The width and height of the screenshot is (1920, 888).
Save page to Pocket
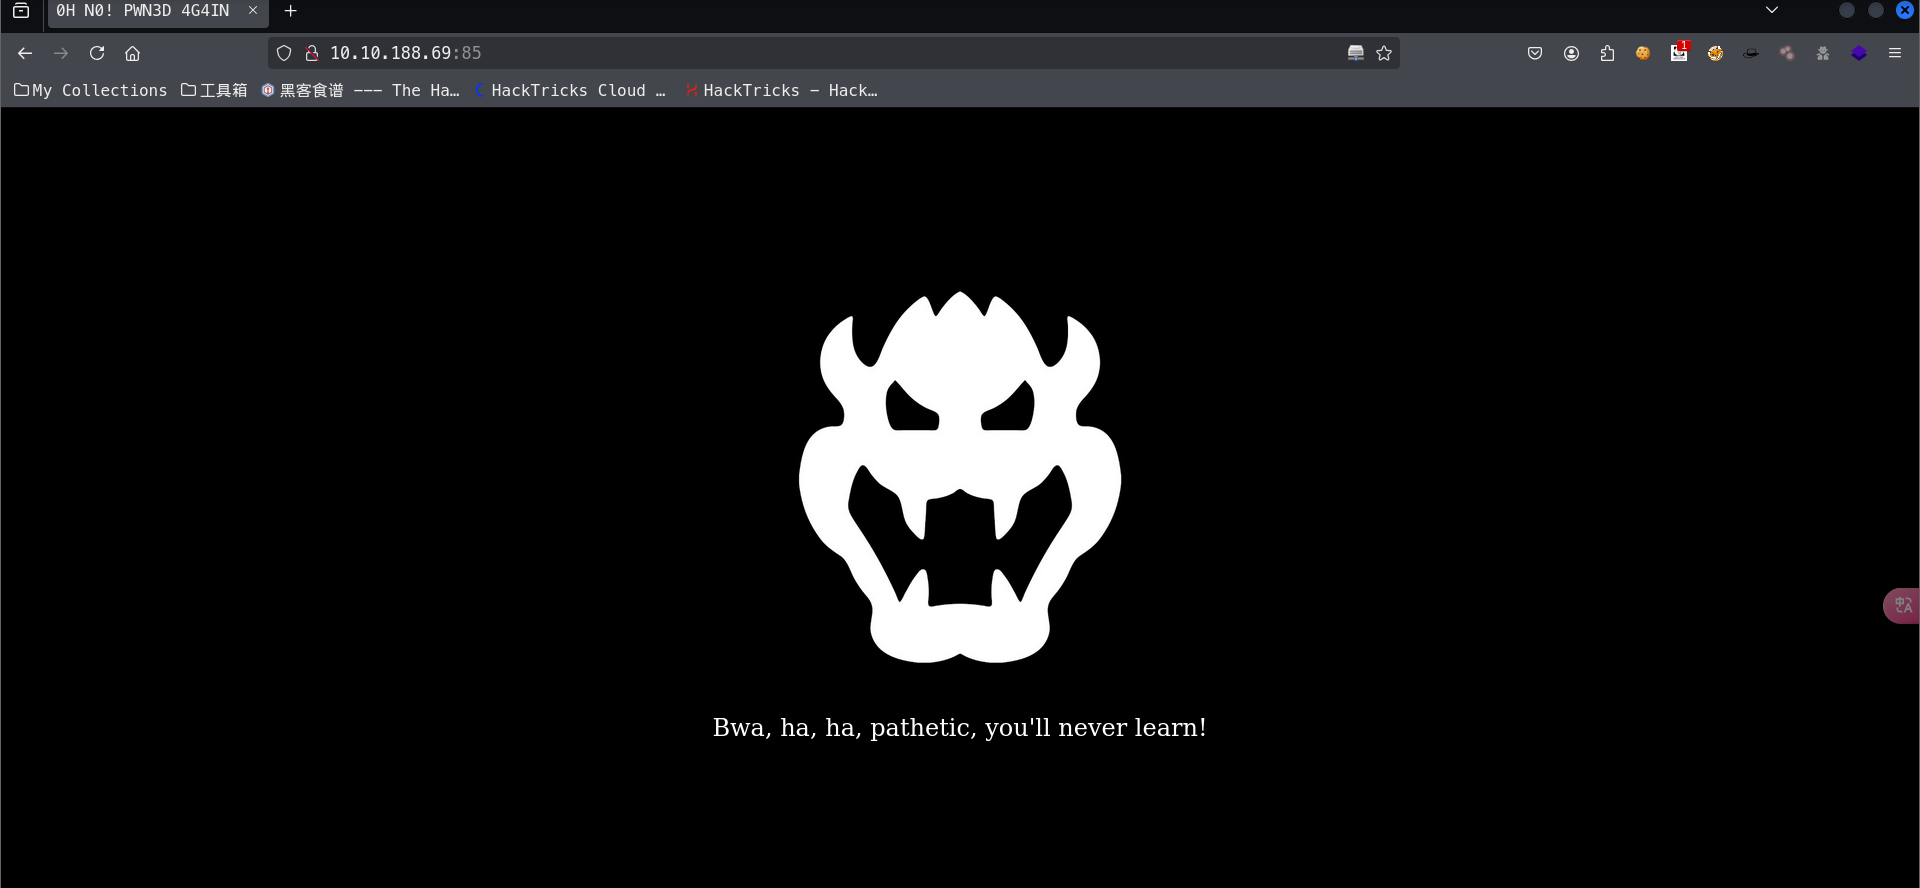pos(1535,53)
